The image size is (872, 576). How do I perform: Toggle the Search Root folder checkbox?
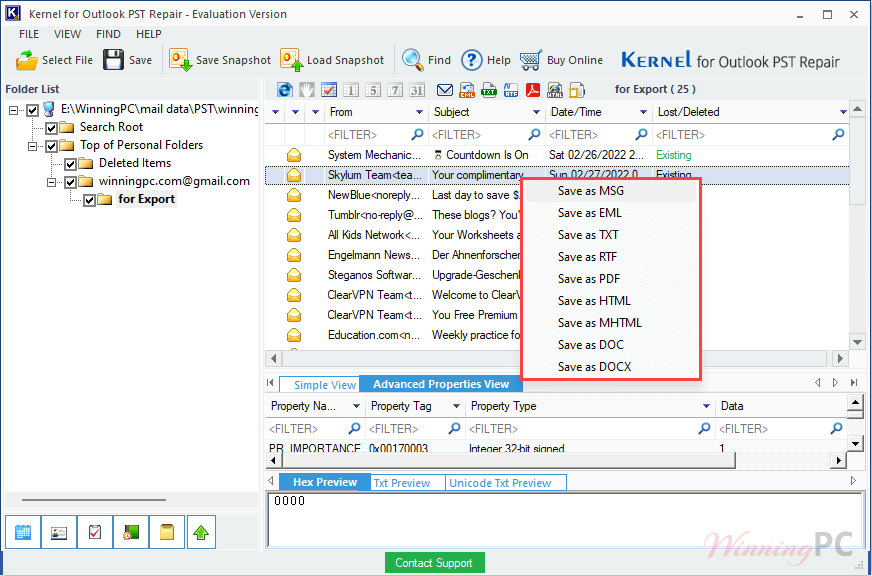tap(51, 128)
